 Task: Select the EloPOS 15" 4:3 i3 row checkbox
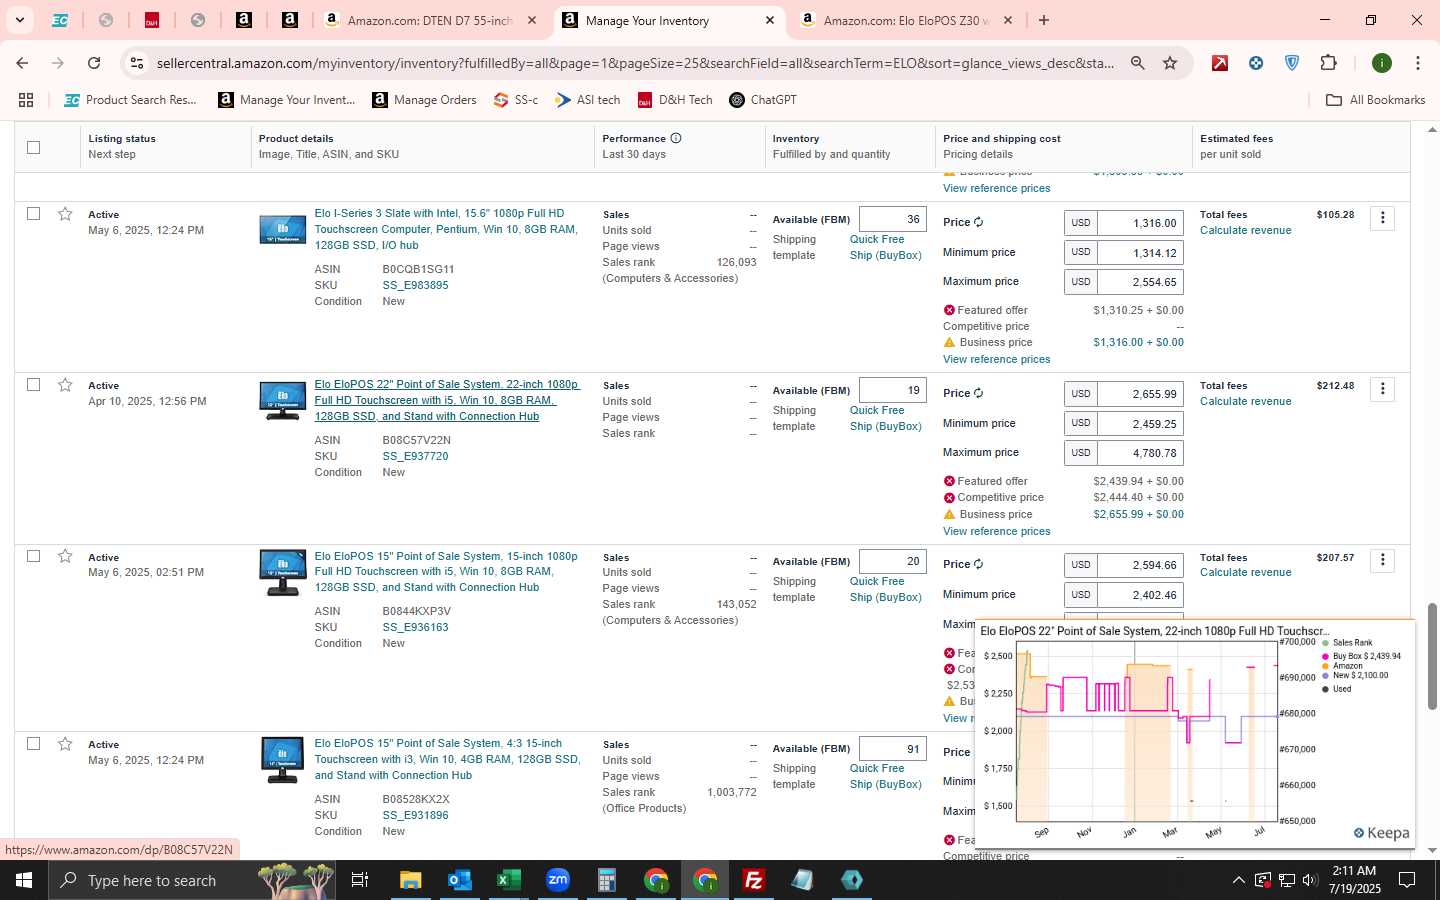tap(33, 743)
